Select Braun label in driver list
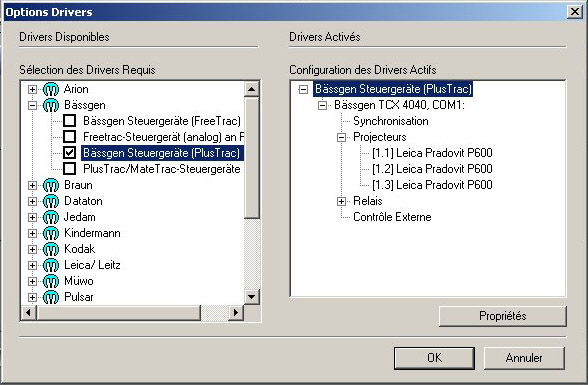 pos(78,185)
